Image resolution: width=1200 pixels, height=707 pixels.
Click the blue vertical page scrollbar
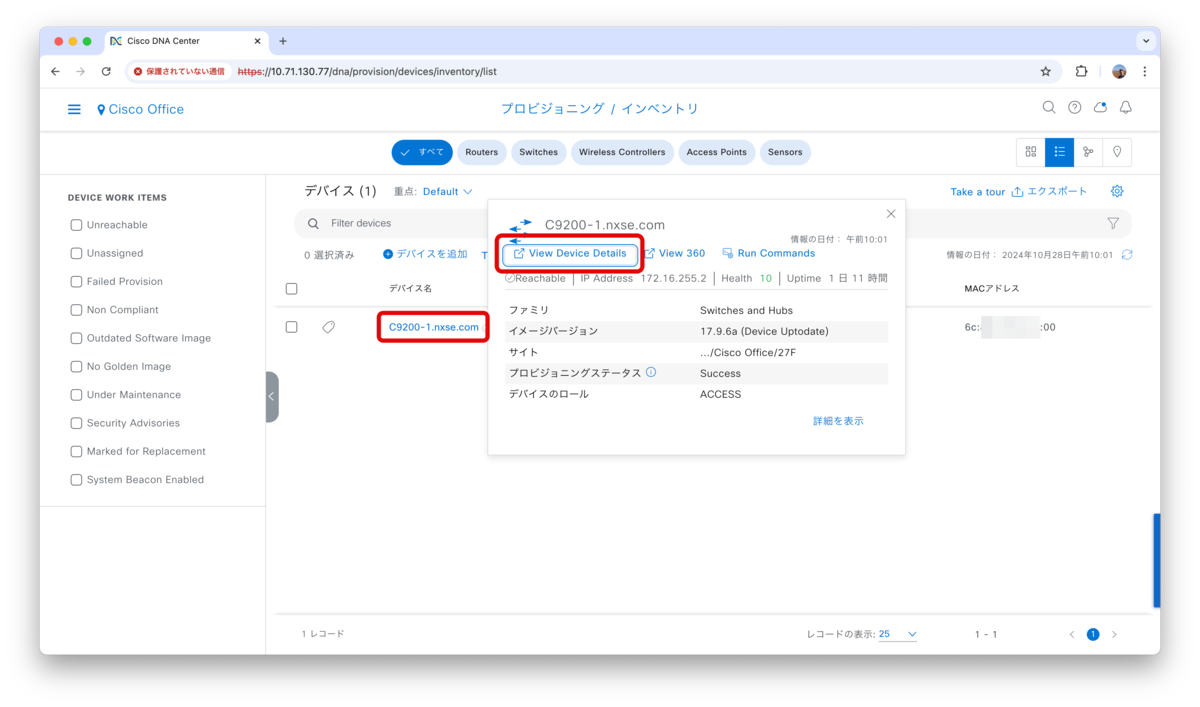pyautogui.click(x=1156, y=561)
